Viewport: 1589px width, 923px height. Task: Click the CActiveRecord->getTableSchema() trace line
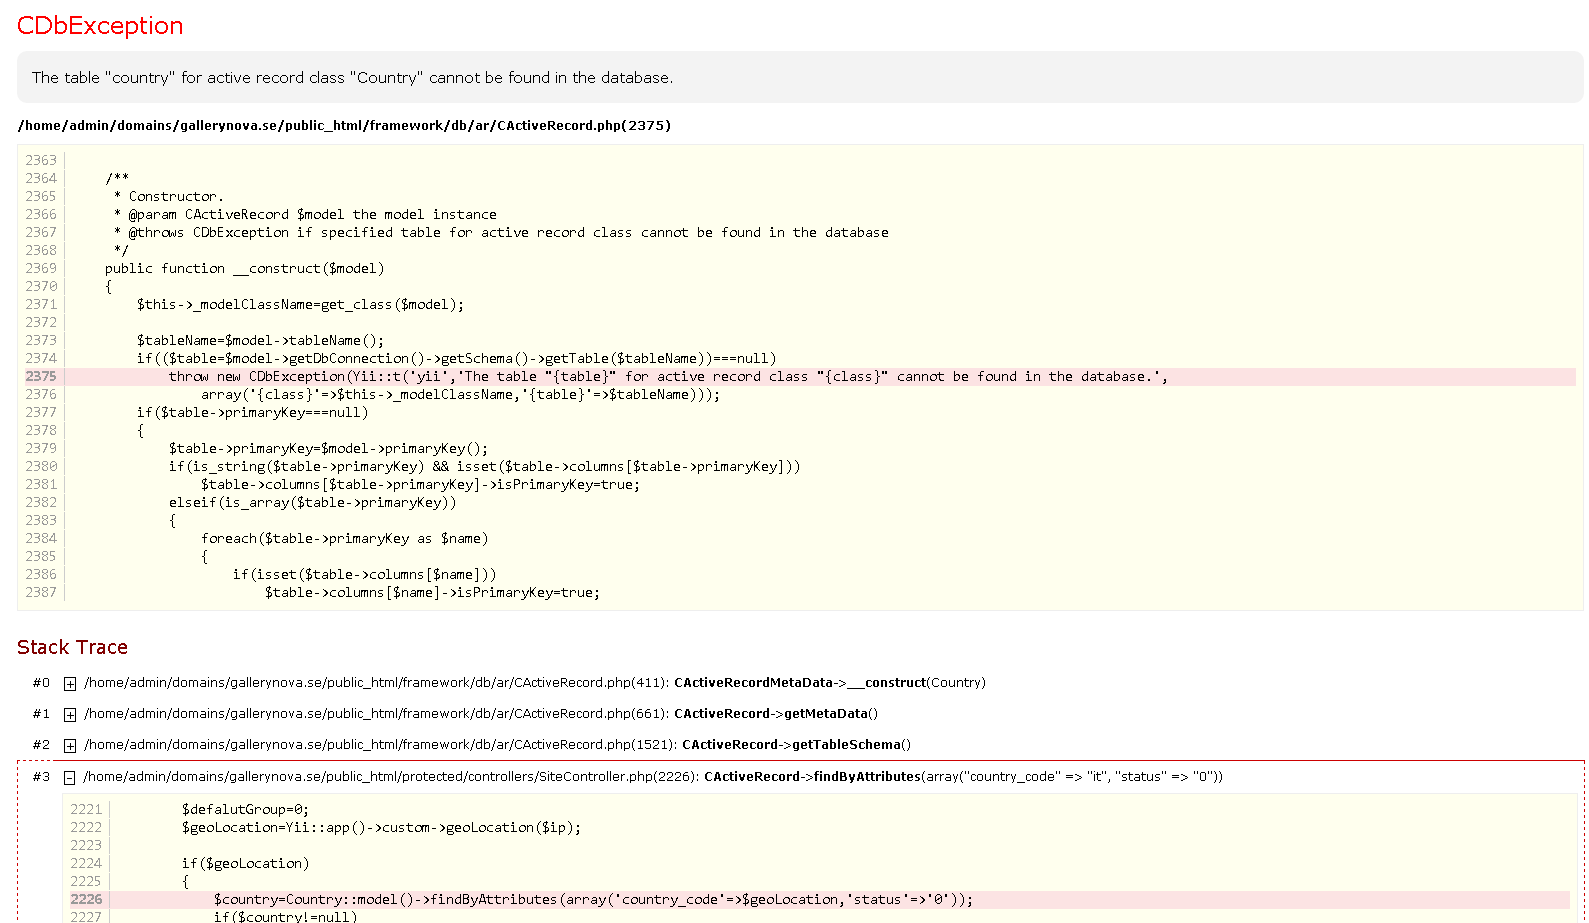[796, 745]
